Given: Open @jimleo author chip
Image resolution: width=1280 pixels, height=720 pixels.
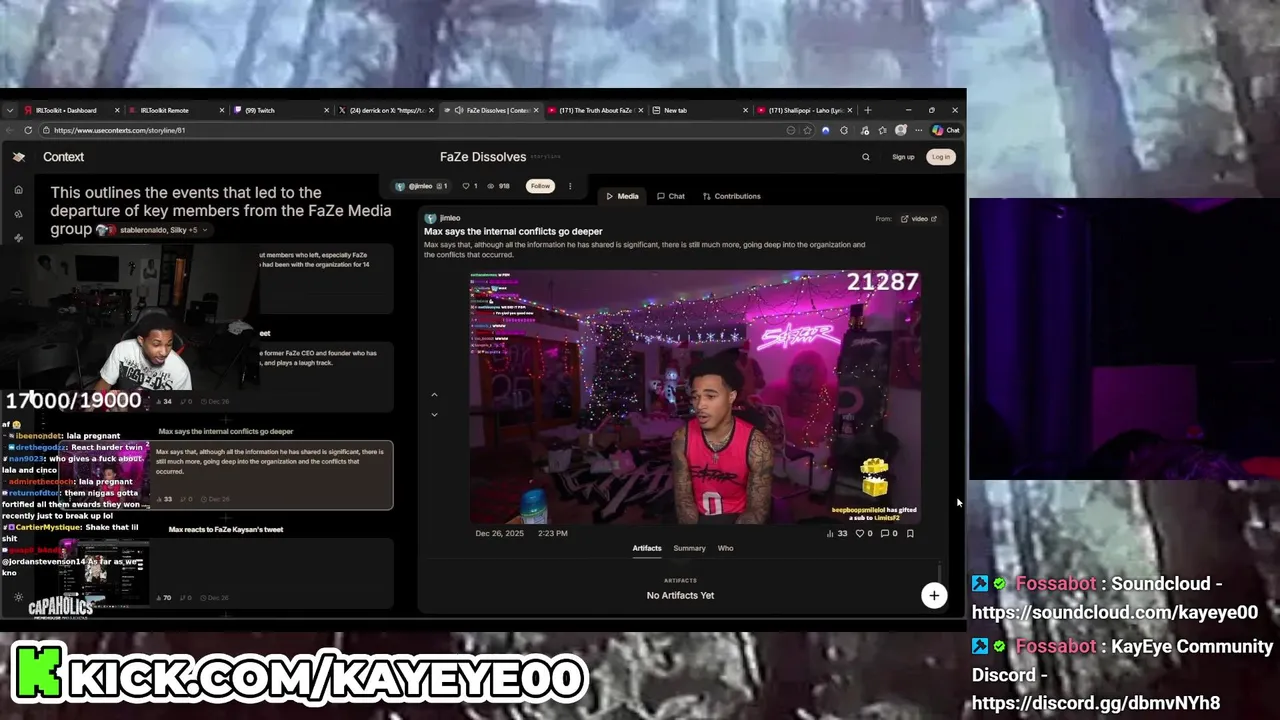Looking at the screenshot, I should (420, 186).
